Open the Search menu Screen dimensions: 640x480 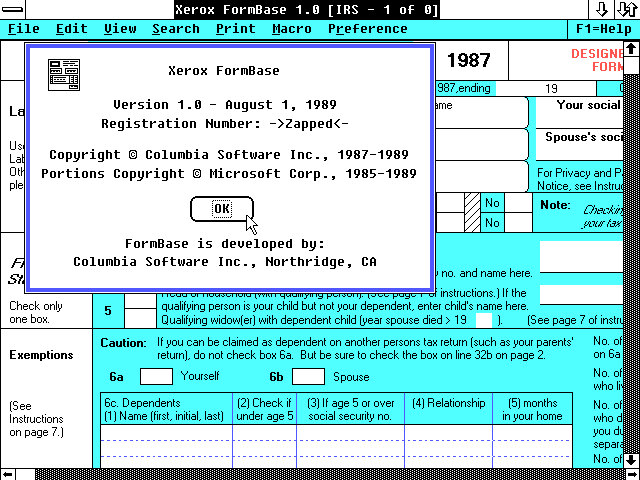[176, 29]
